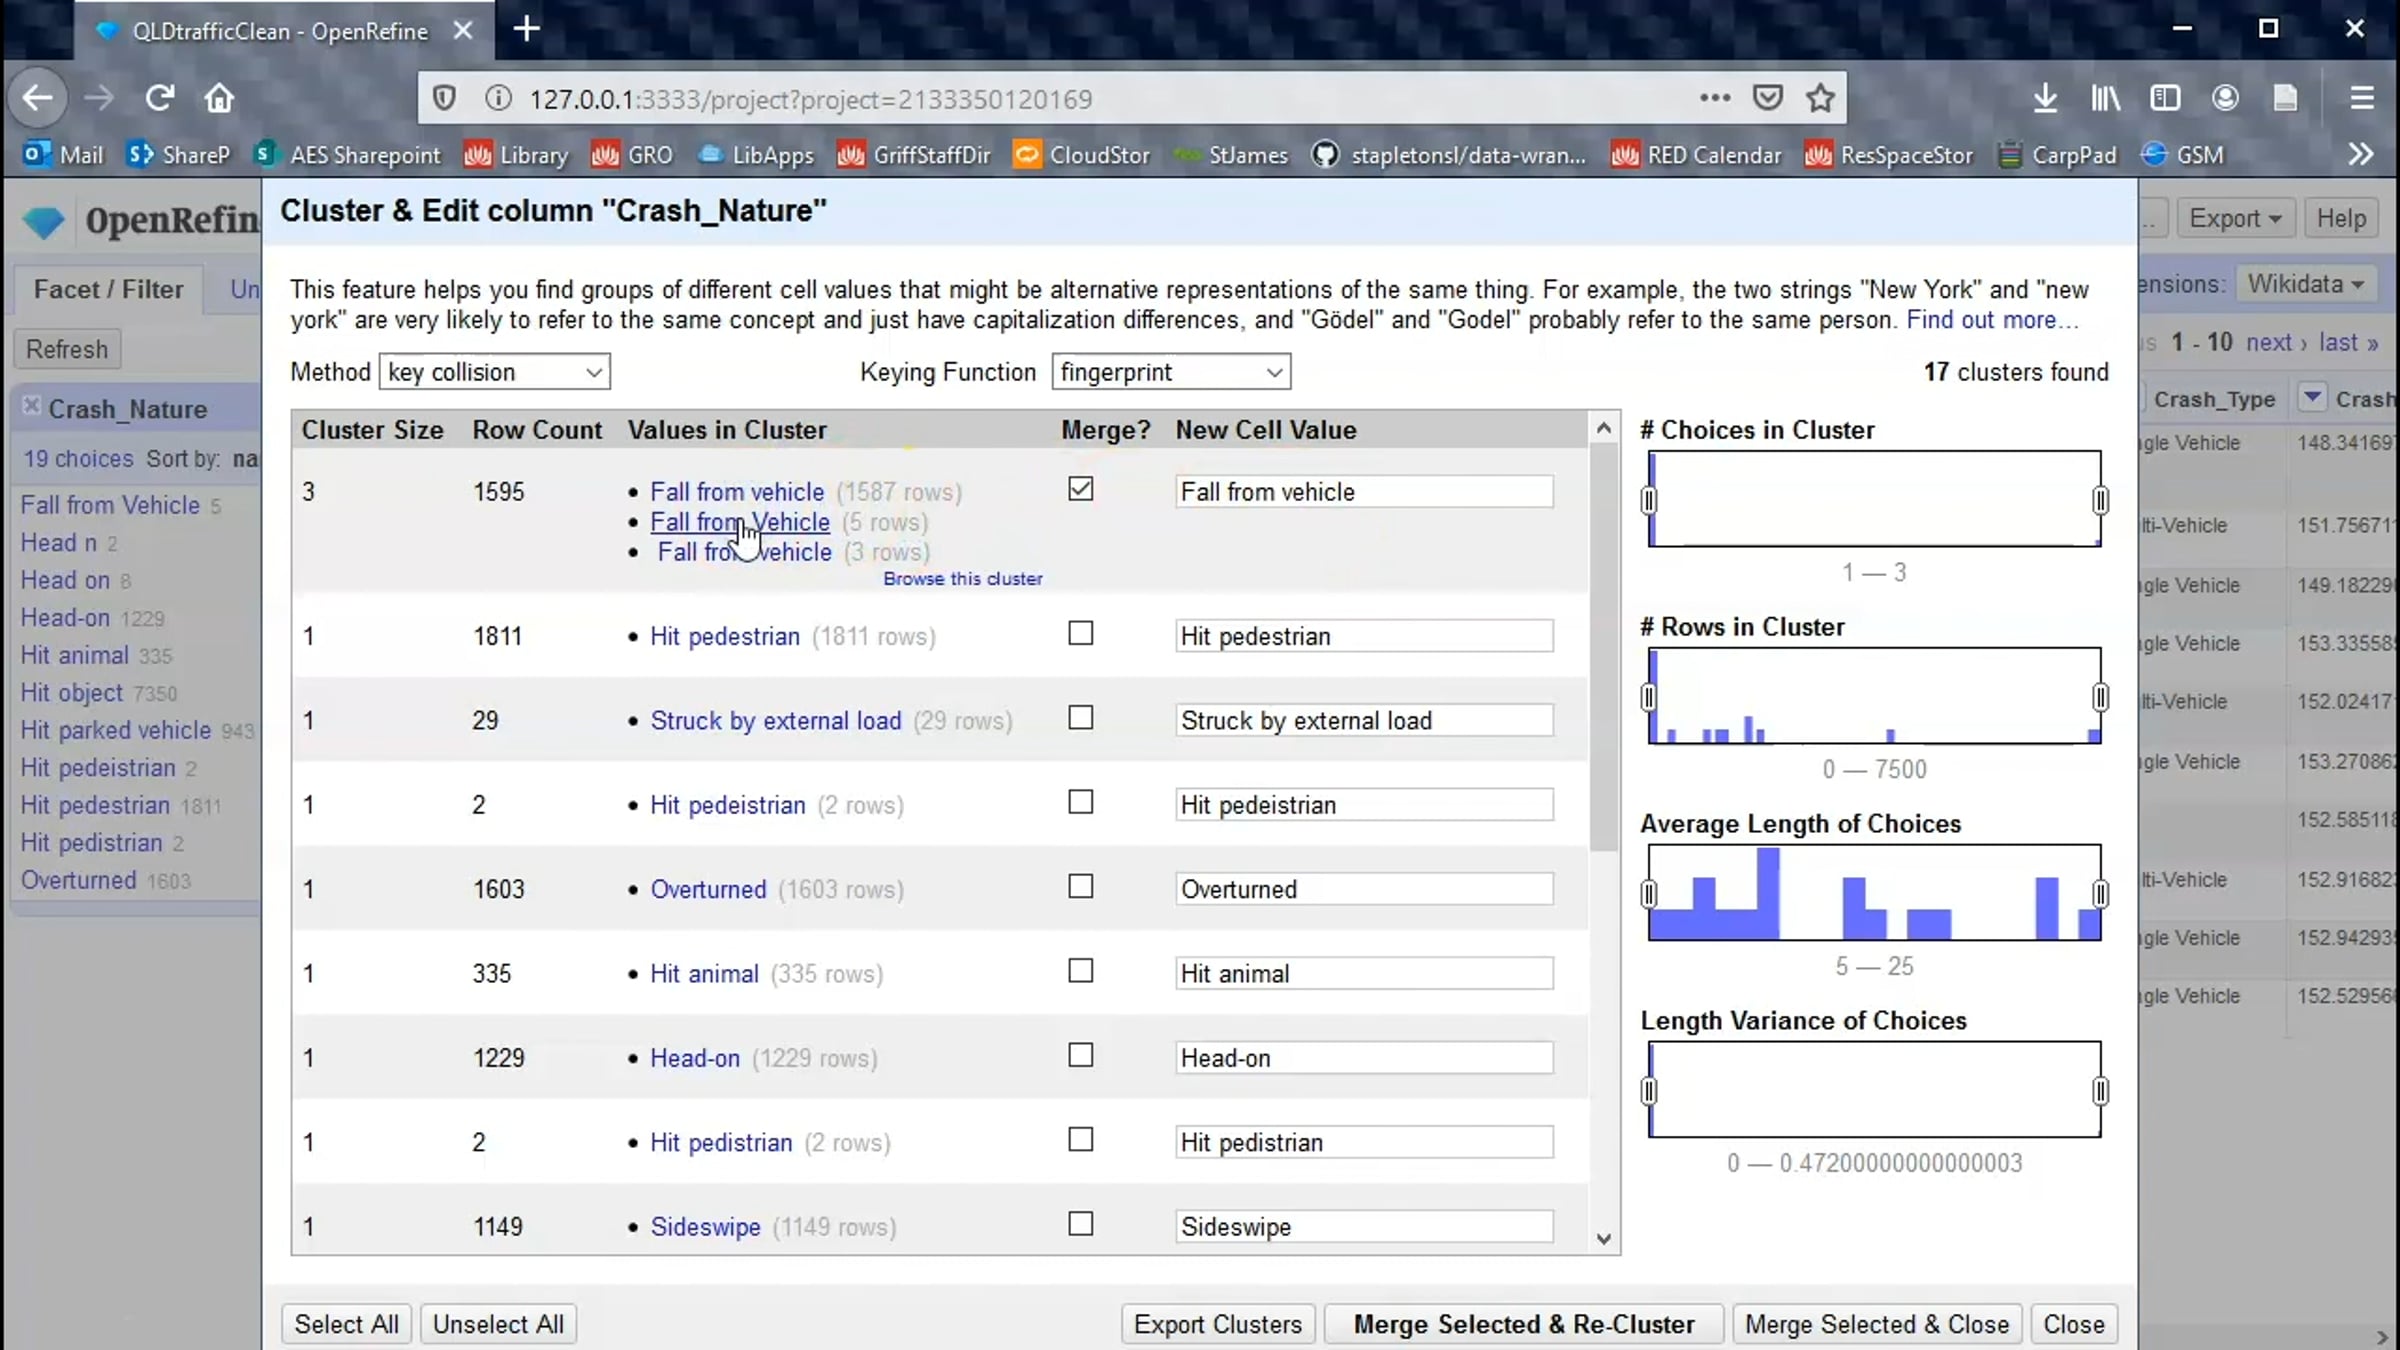2400x1350 pixels.
Task: Uncheck Merge for the Fall from vehicle cluster
Action: click(1080, 489)
